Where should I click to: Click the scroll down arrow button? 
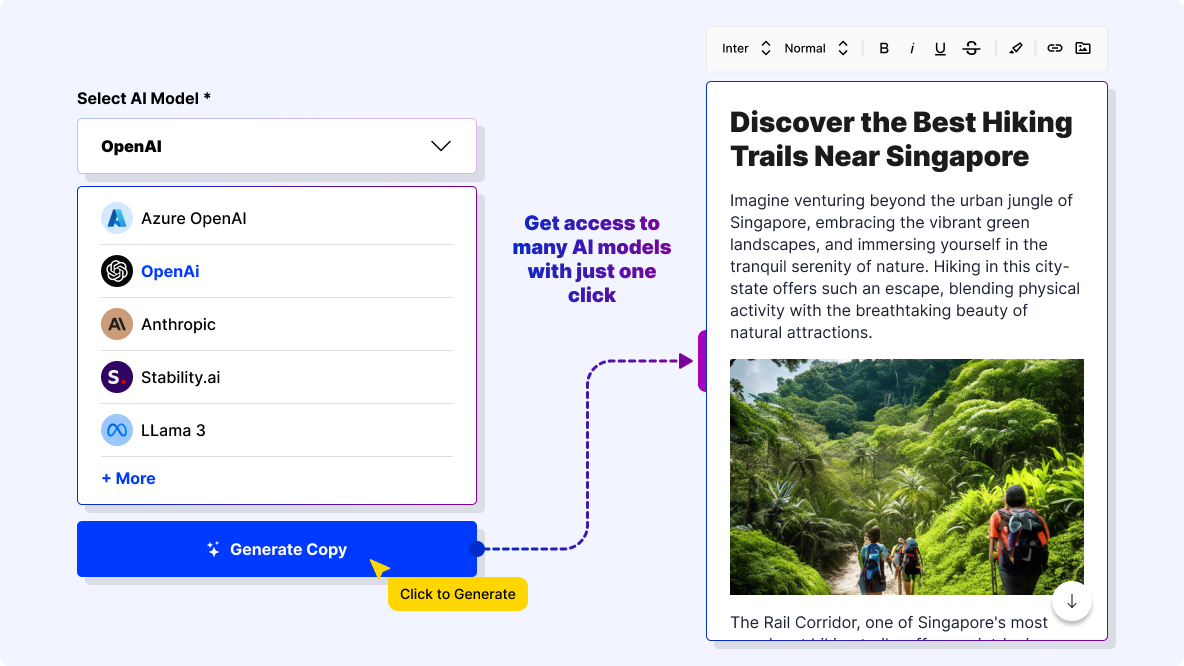(1072, 601)
